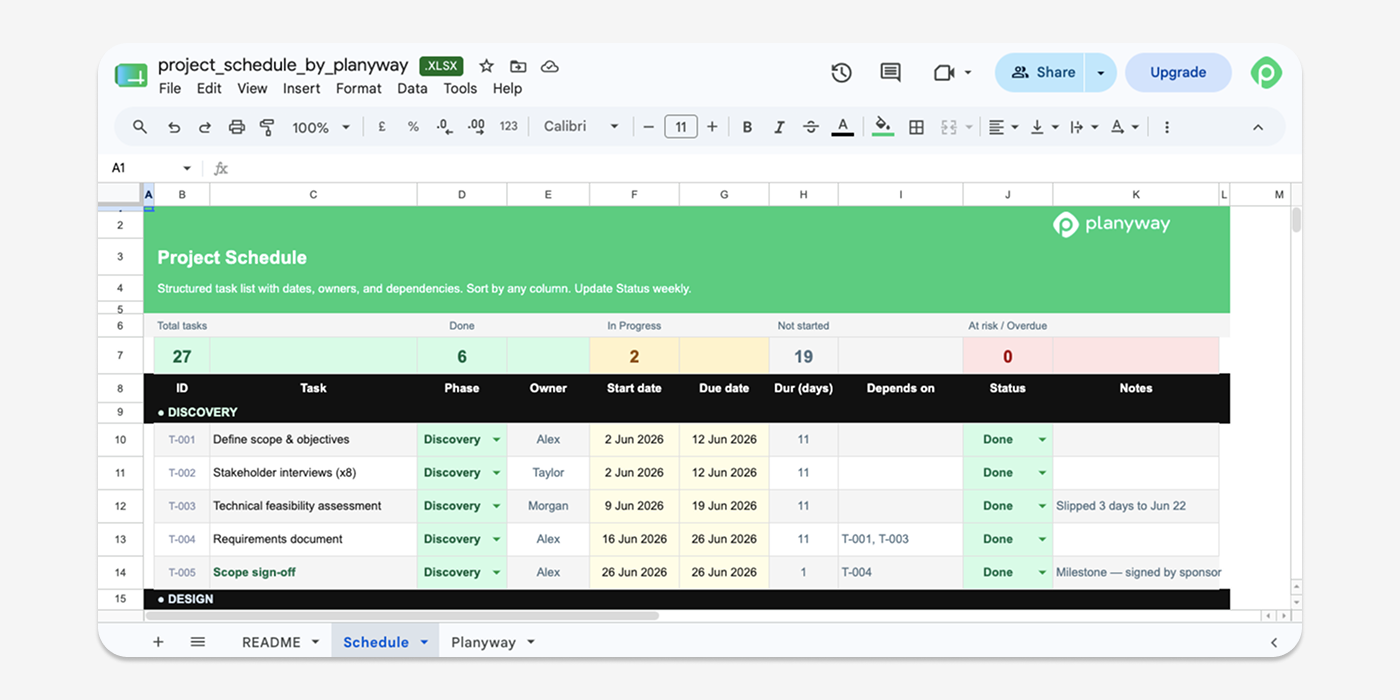Open the all sheets list icon

click(198, 642)
